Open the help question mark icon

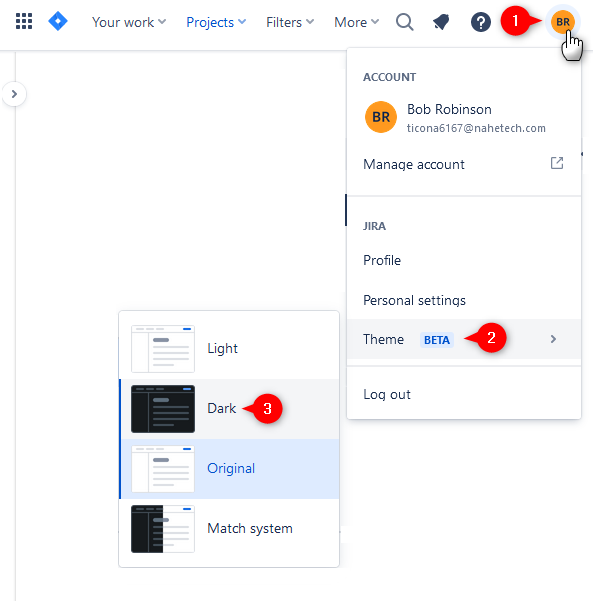481,22
